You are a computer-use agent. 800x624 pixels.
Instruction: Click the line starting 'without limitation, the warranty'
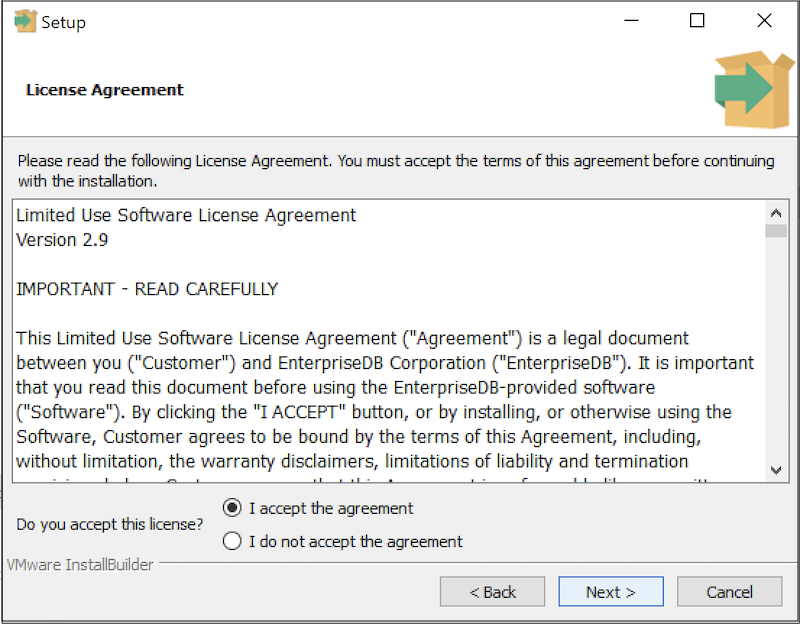coord(352,461)
